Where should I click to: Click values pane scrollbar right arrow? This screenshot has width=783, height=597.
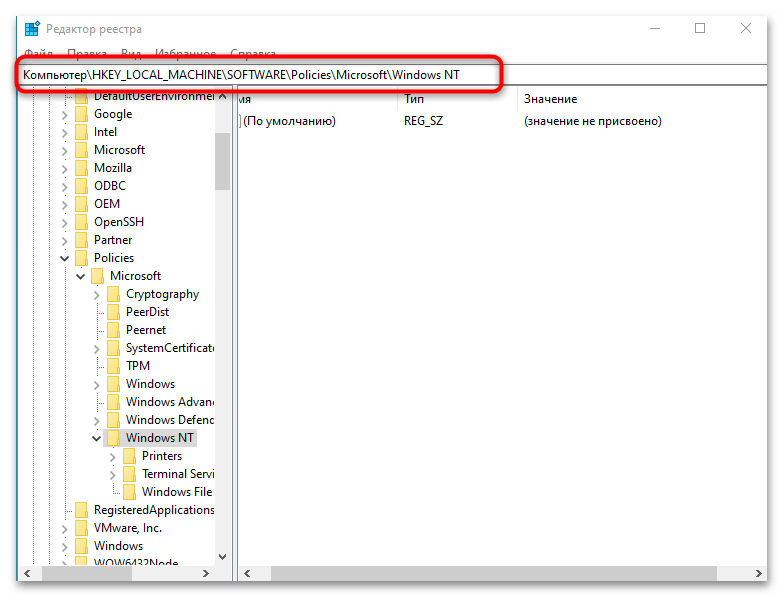(758, 574)
